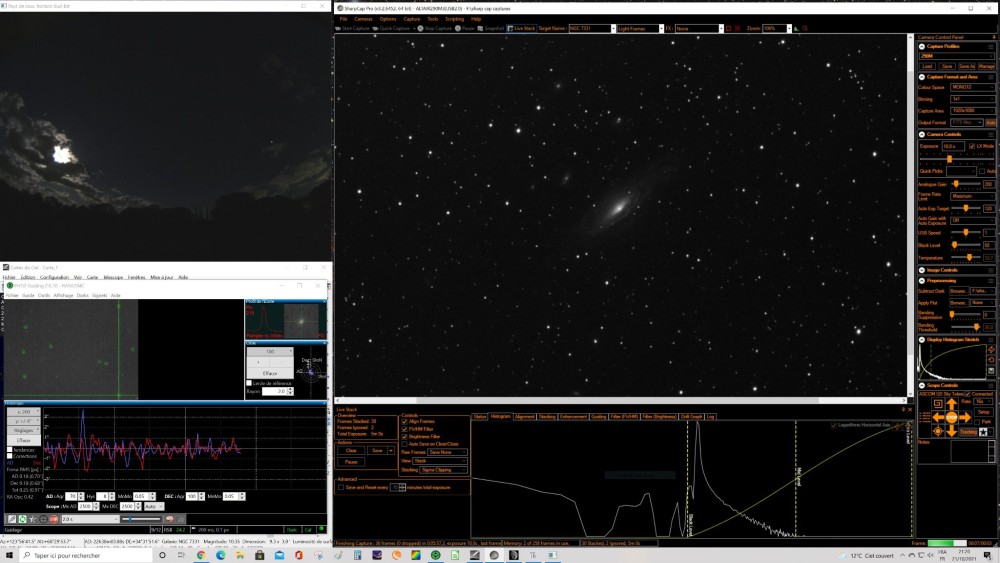Image resolution: width=1000 pixels, height=563 pixels.
Task: Click scope Tracking button
Action: (969, 432)
